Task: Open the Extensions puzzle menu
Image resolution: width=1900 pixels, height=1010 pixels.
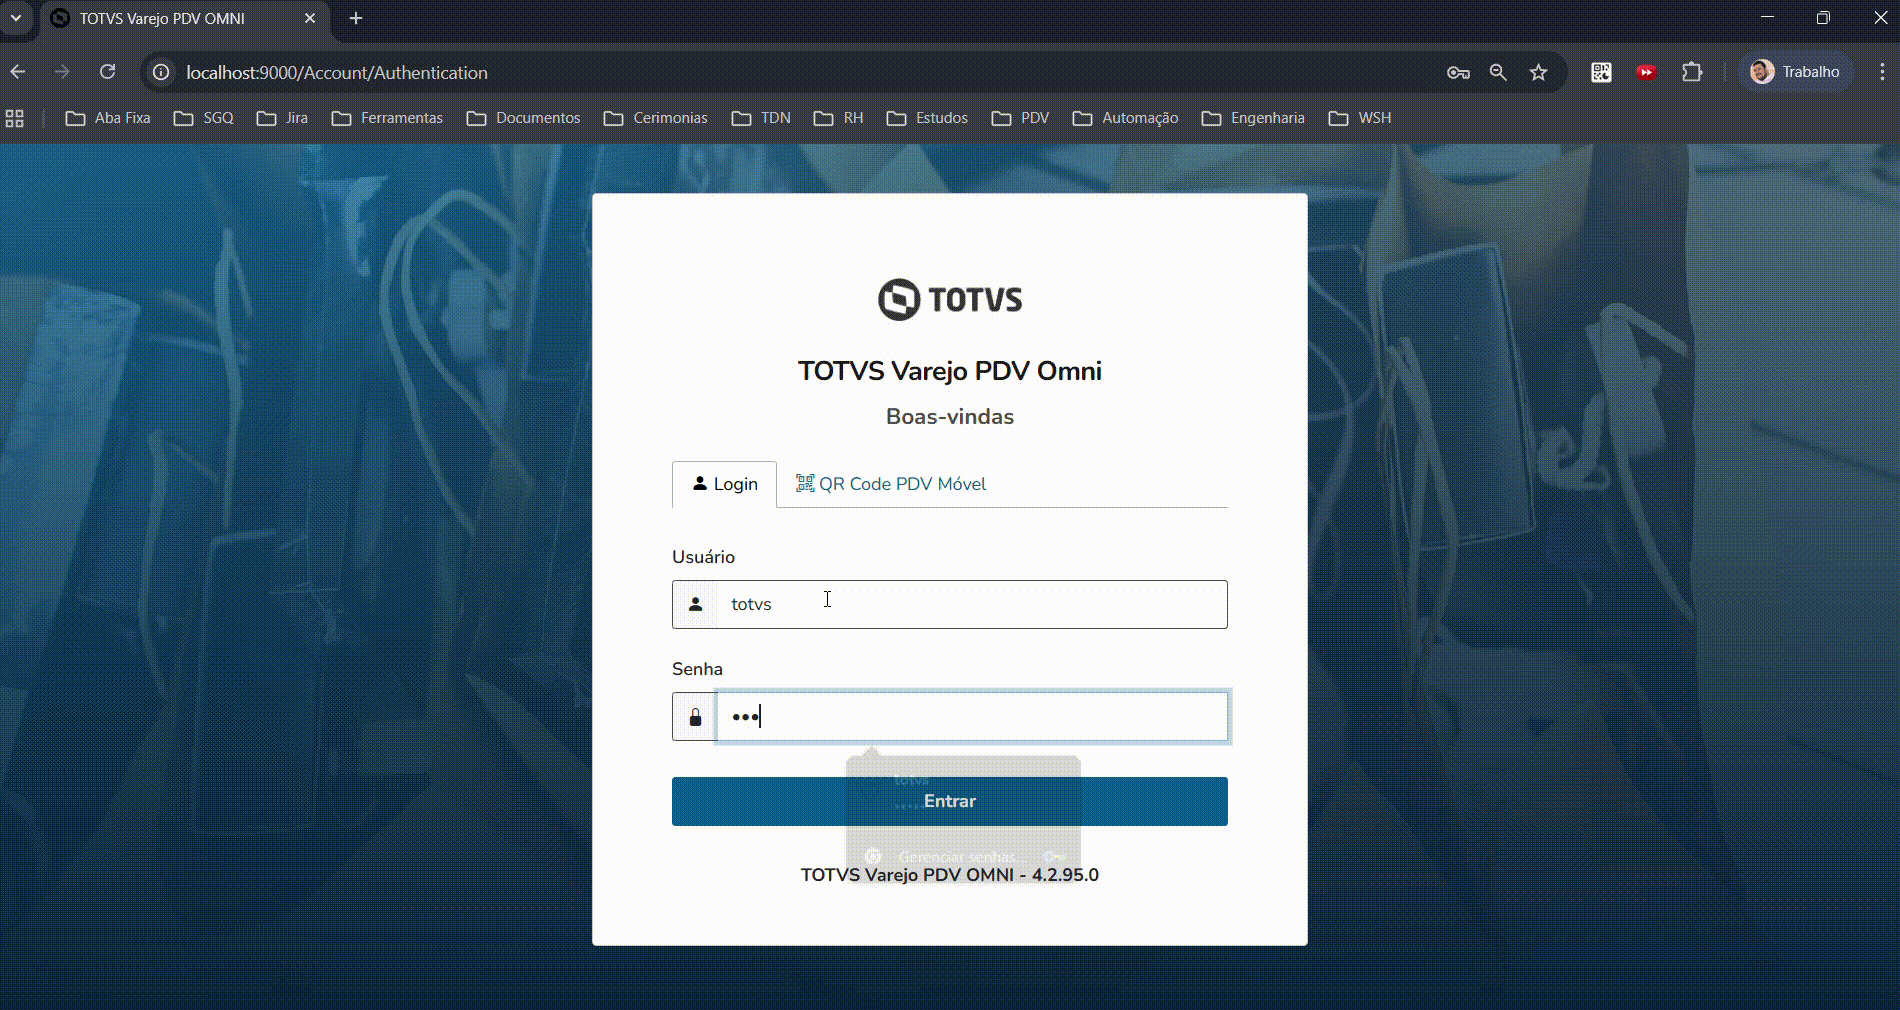Action: tap(1692, 72)
